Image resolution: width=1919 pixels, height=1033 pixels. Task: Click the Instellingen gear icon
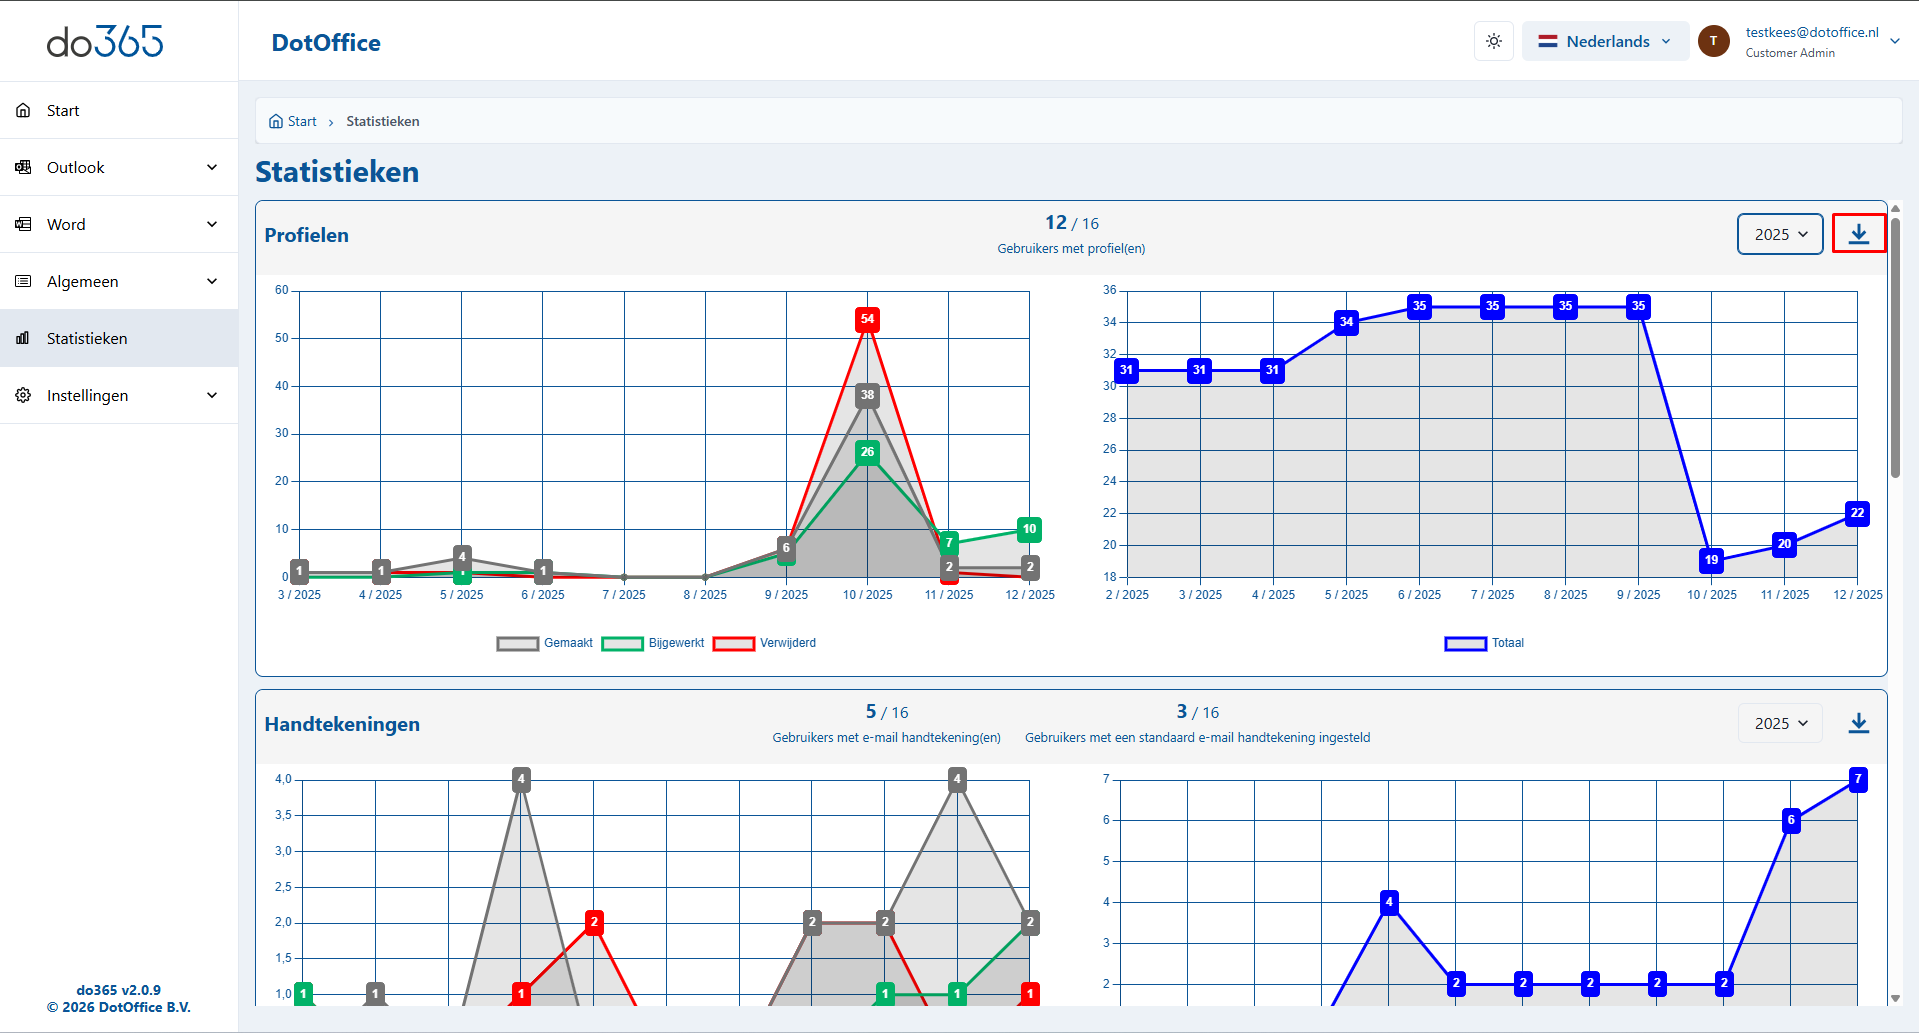[x=23, y=395]
